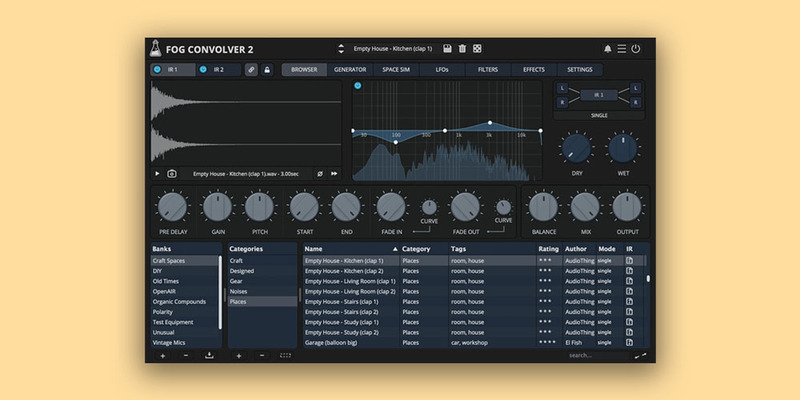Delete the preset using the trash icon
This screenshot has width=800, height=400.
462,48
